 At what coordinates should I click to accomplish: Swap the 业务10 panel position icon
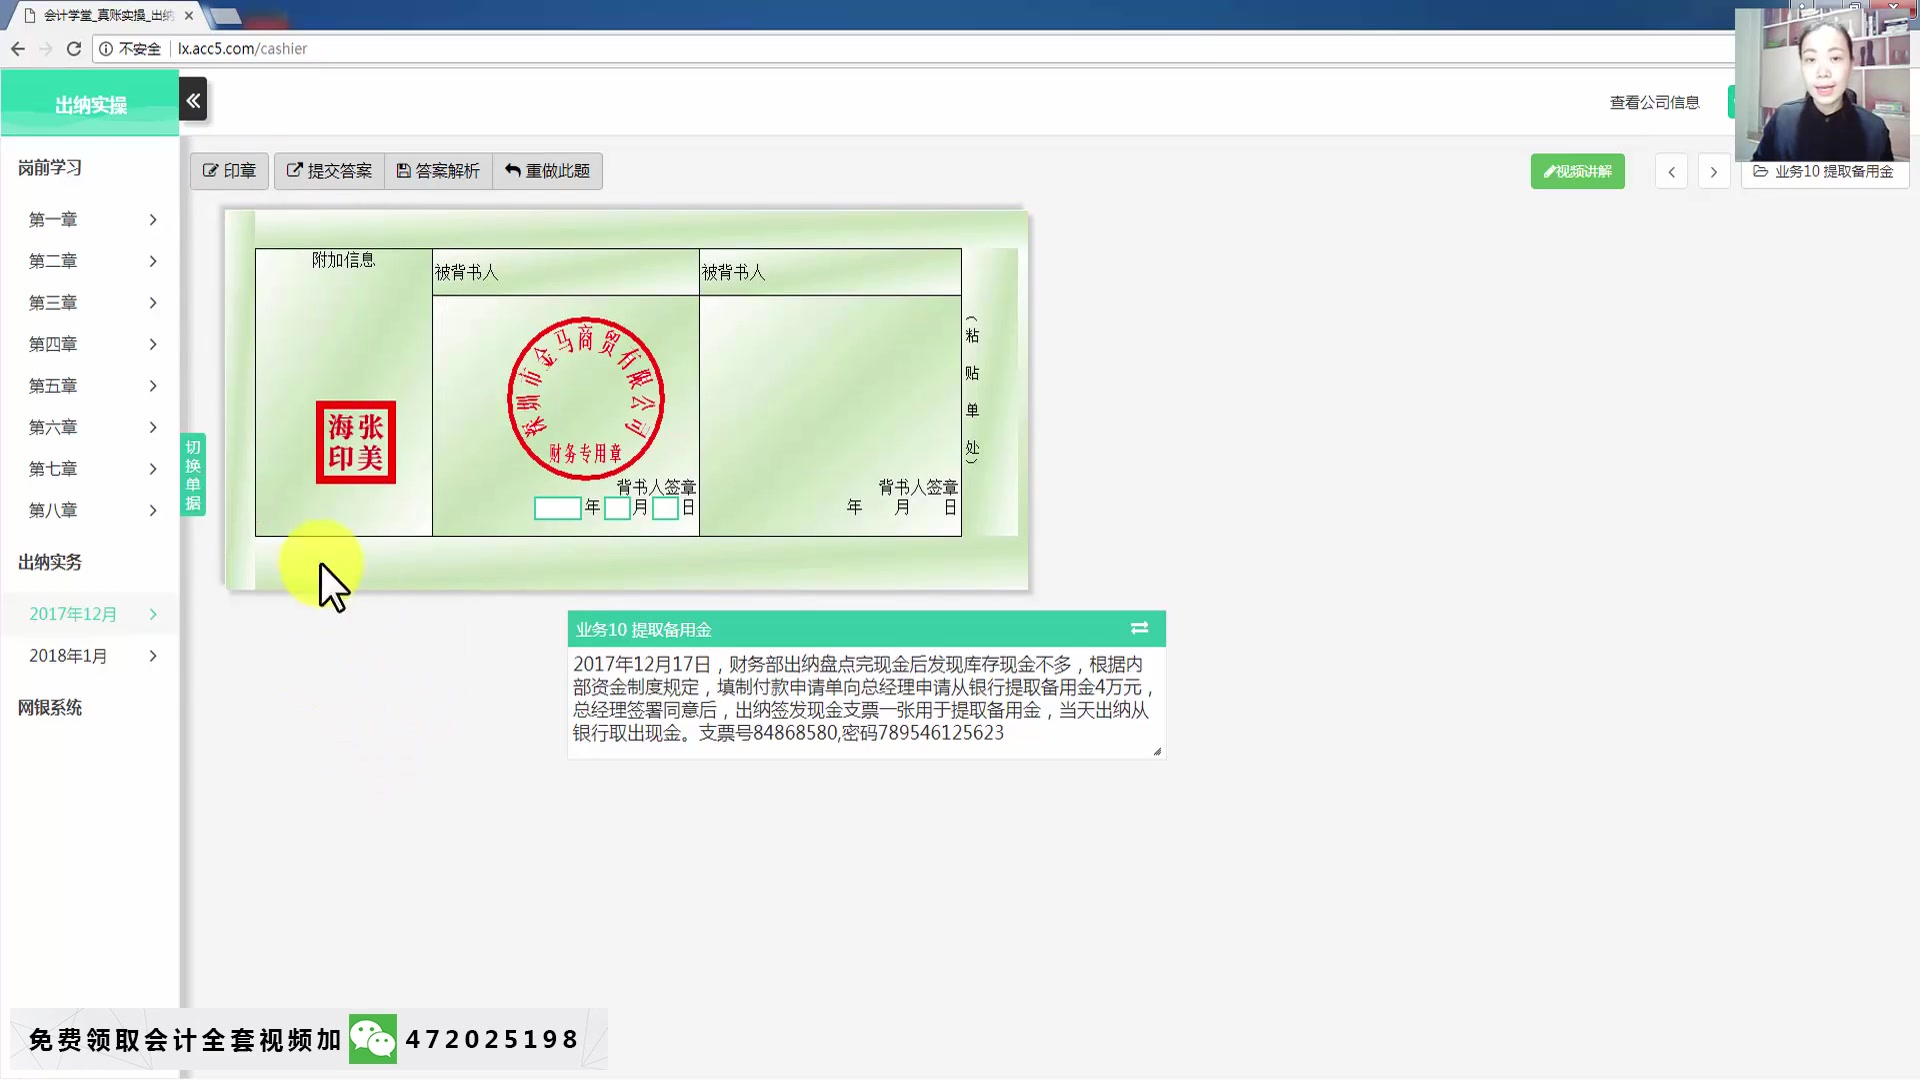(1139, 629)
